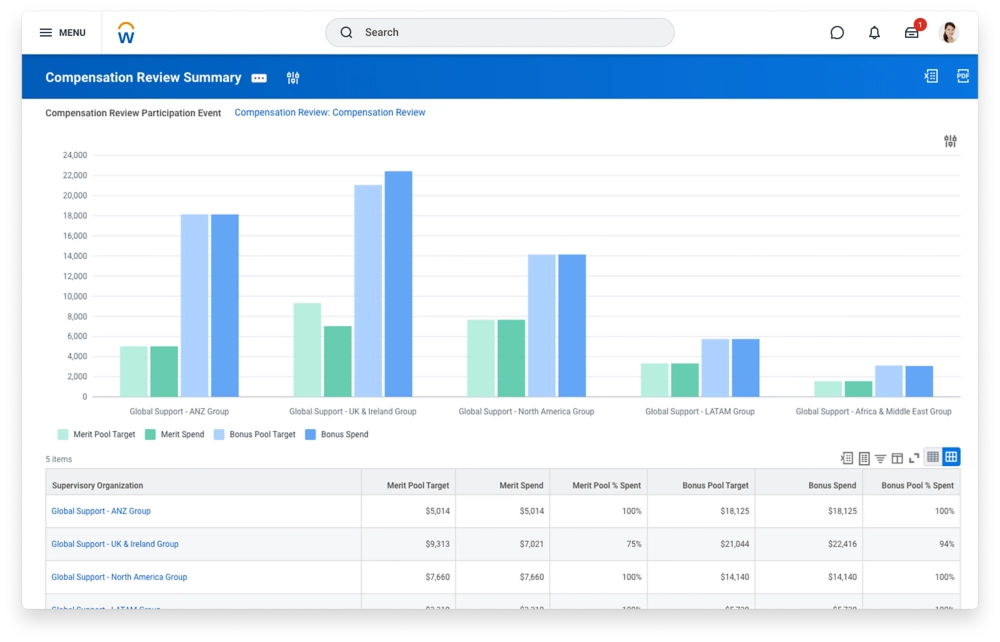
Task: Open column preferences icon in table toolbar
Action: pyautogui.click(x=897, y=458)
